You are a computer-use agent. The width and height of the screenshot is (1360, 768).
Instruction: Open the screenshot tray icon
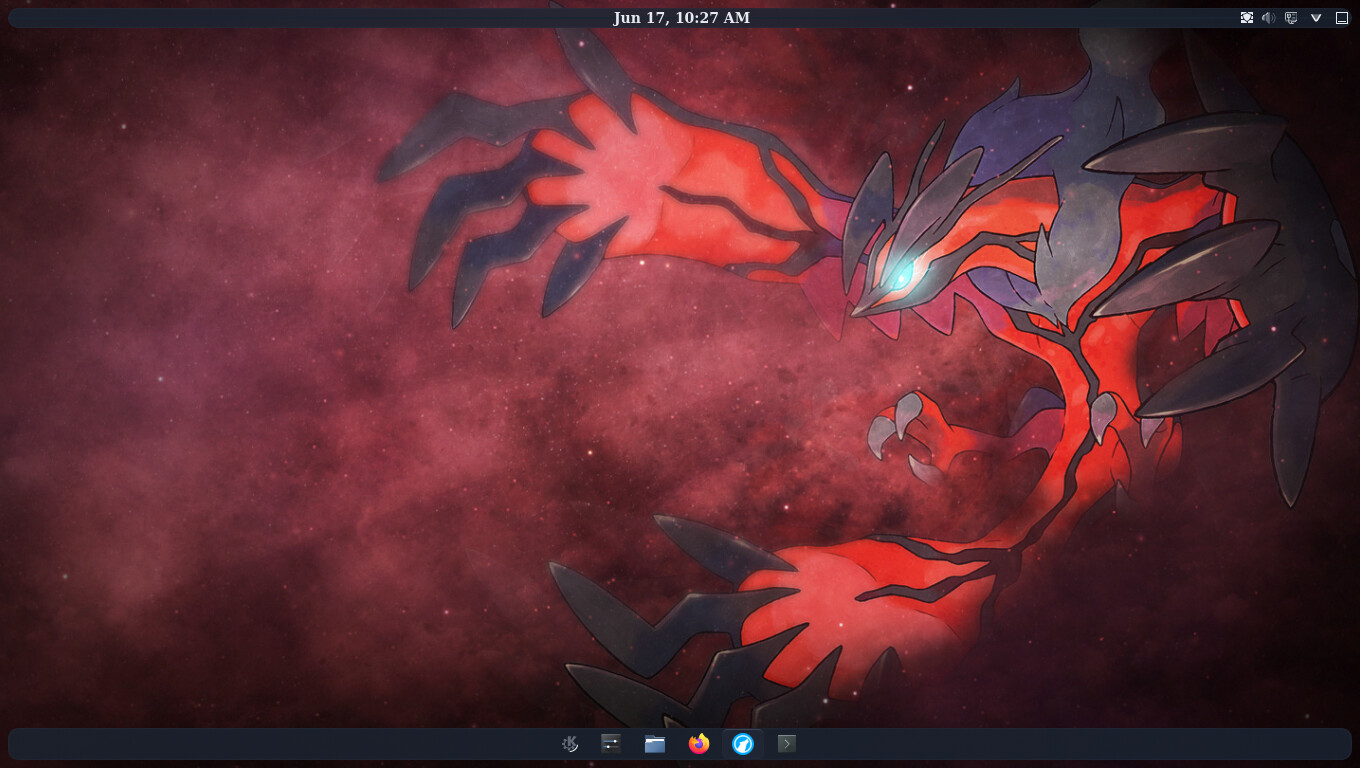[x=1247, y=18]
